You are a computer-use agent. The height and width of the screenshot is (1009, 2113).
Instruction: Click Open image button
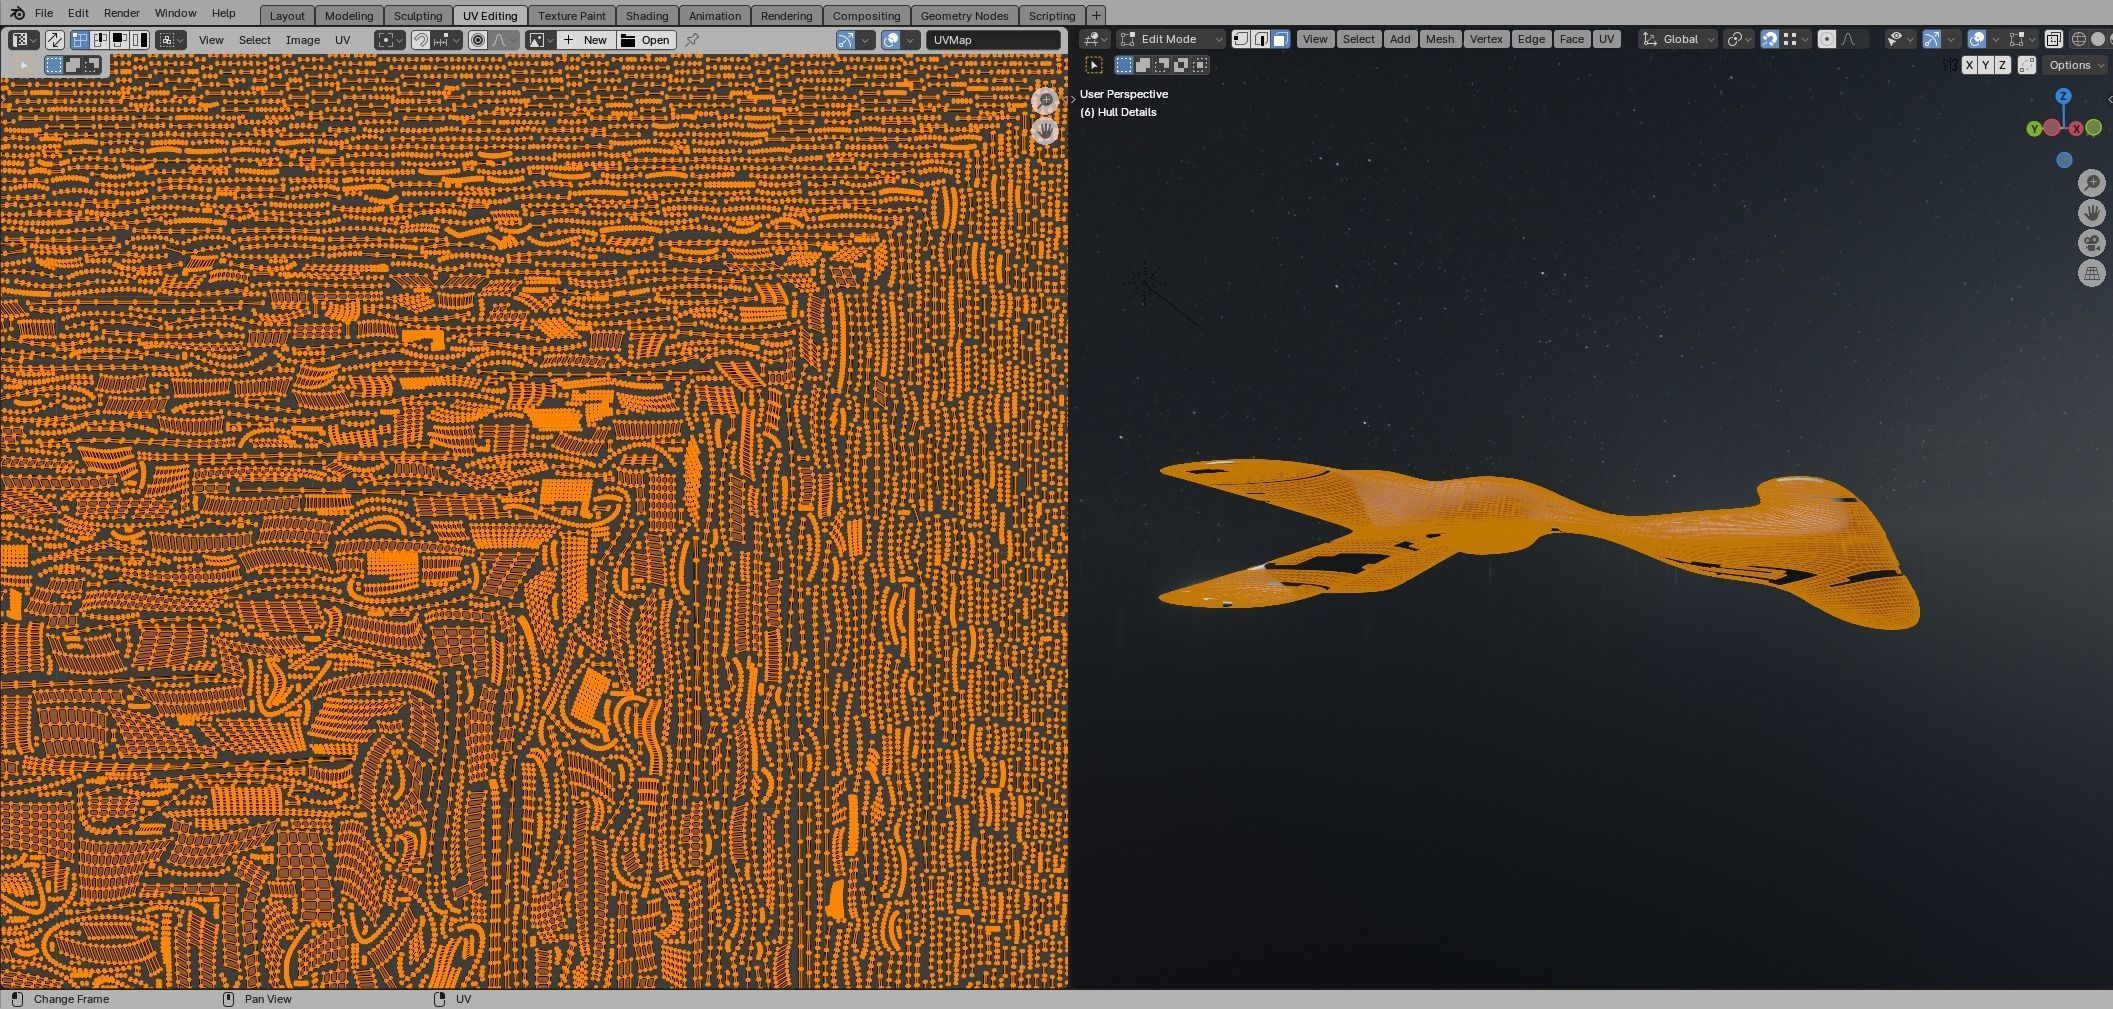[x=646, y=40]
